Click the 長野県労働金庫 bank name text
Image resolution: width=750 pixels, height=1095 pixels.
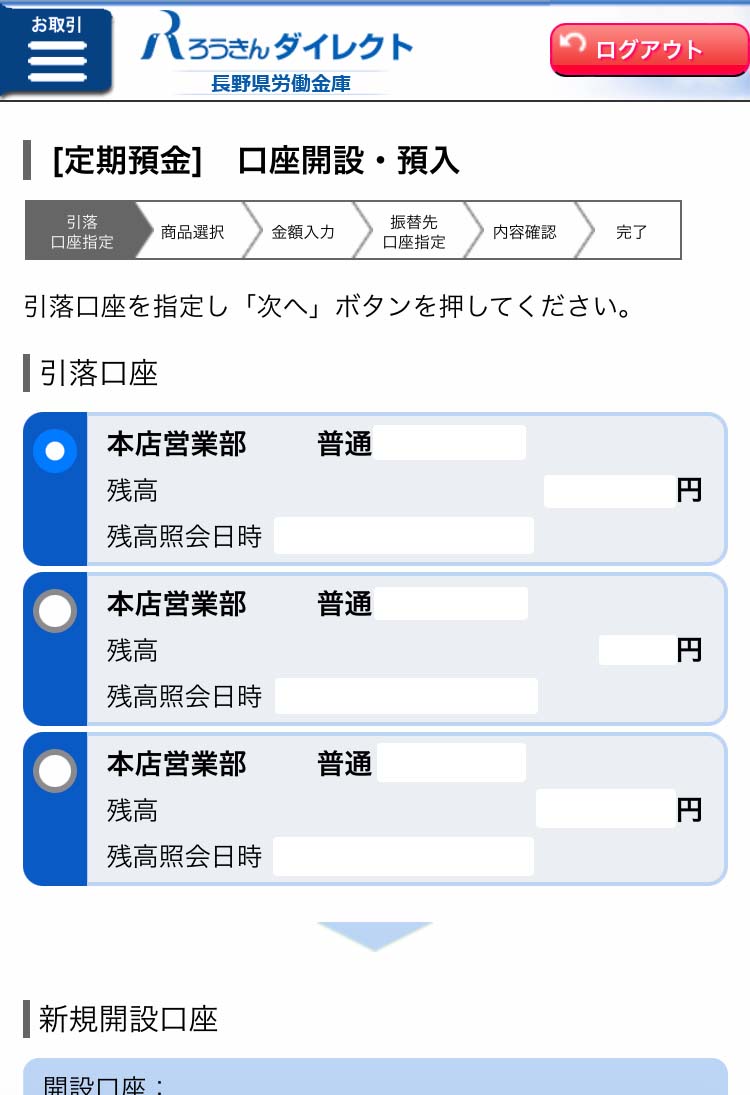pyautogui.click(x=281, y=84)
